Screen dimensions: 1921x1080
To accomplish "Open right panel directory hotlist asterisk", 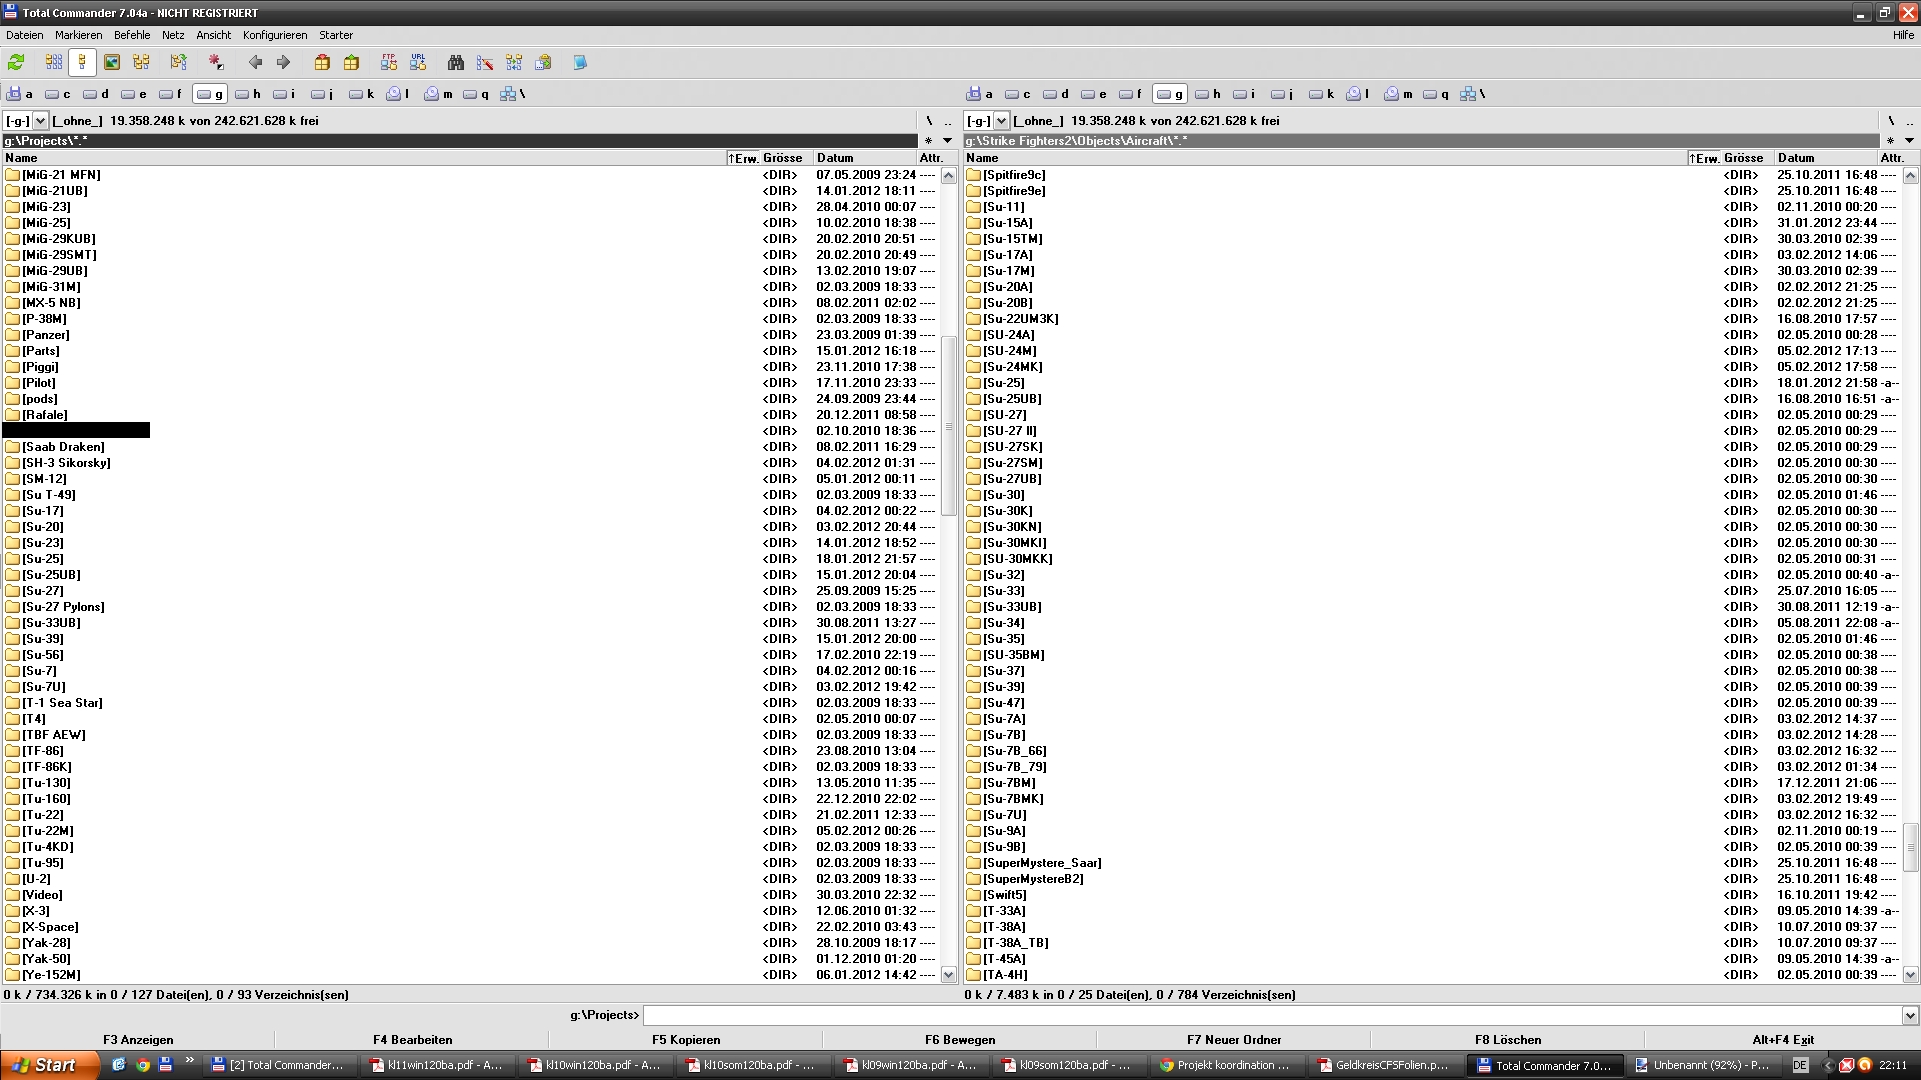I will click(x=1890, y=141).
